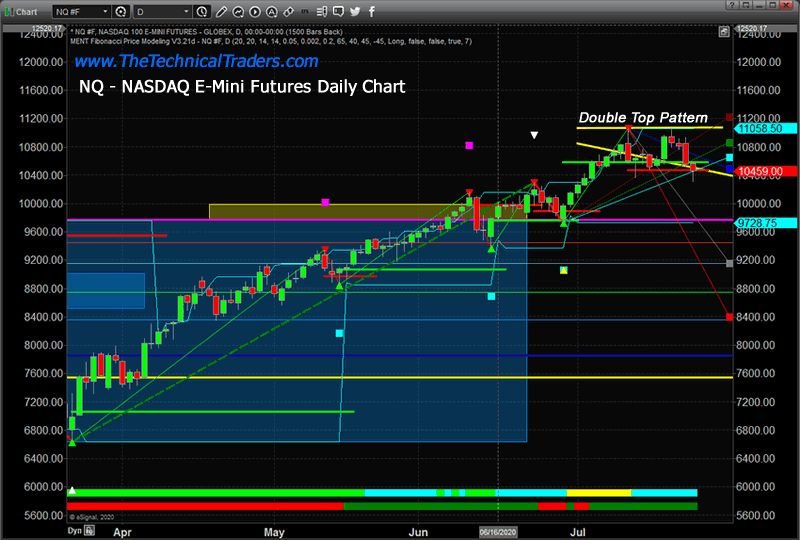Click the NQ #F NASDAQ 100 E-MINI FUTURES label

point(206,32)
